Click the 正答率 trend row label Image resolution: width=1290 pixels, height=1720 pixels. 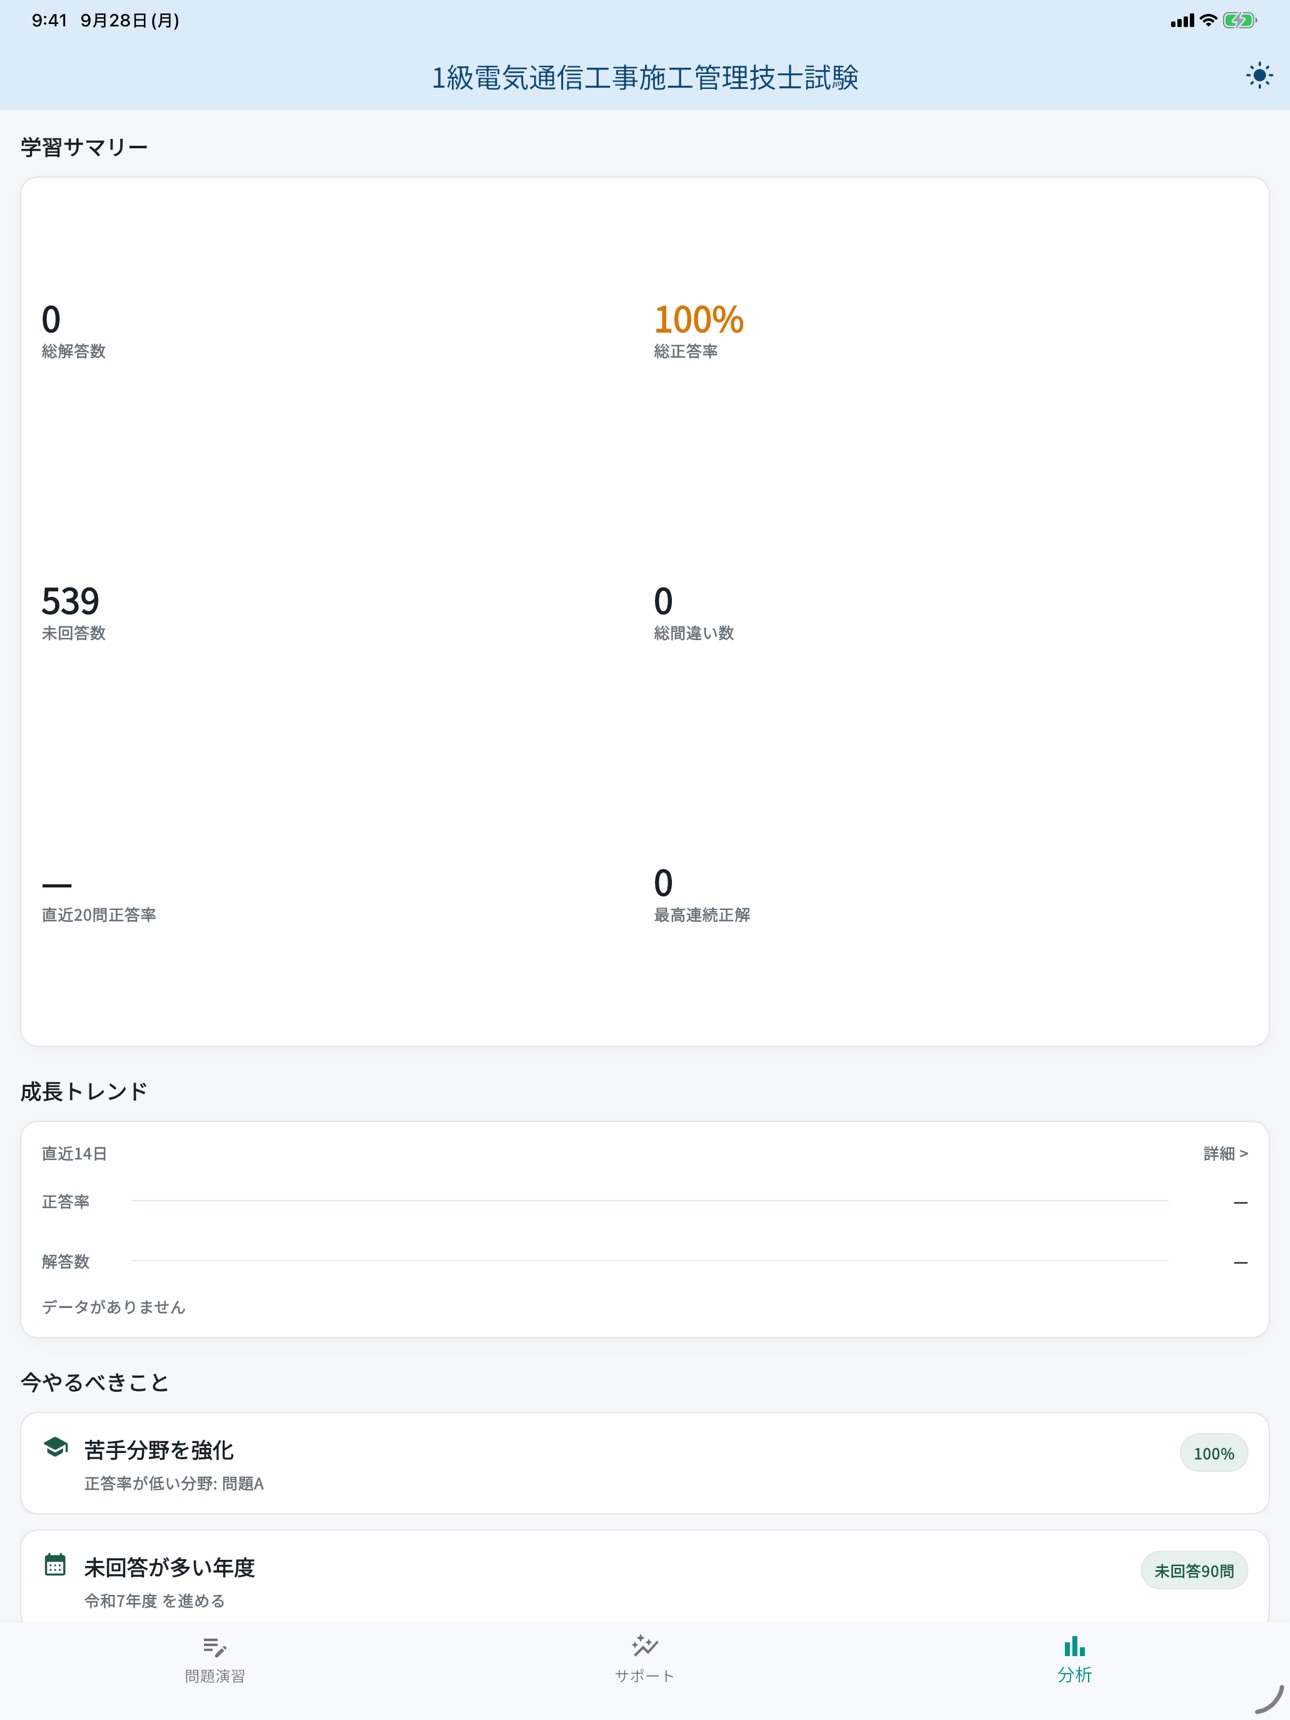tap(66, 1202)
